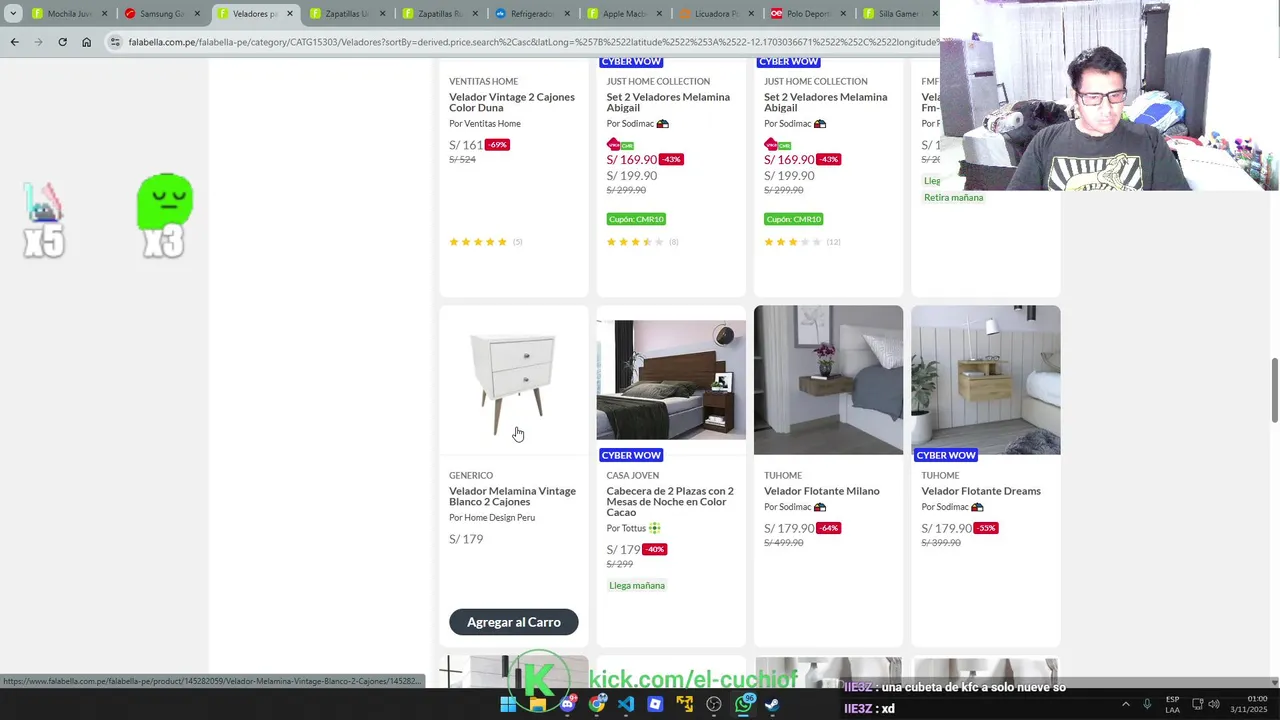Viewport: 1280px width, 720px height.
Task: Show hidden system tray icons
Action: (x=1125, y=704)
